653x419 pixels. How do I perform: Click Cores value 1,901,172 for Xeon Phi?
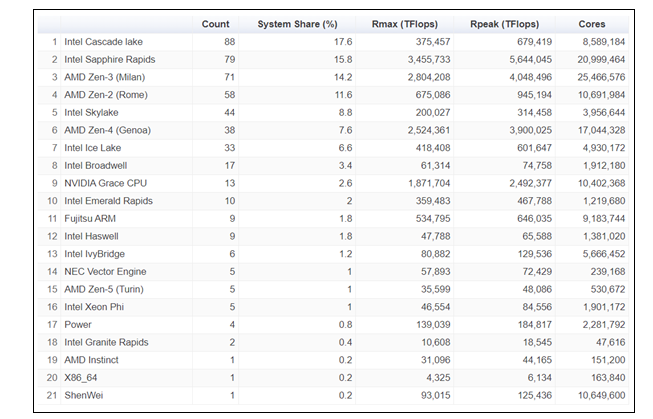(604, 307)
